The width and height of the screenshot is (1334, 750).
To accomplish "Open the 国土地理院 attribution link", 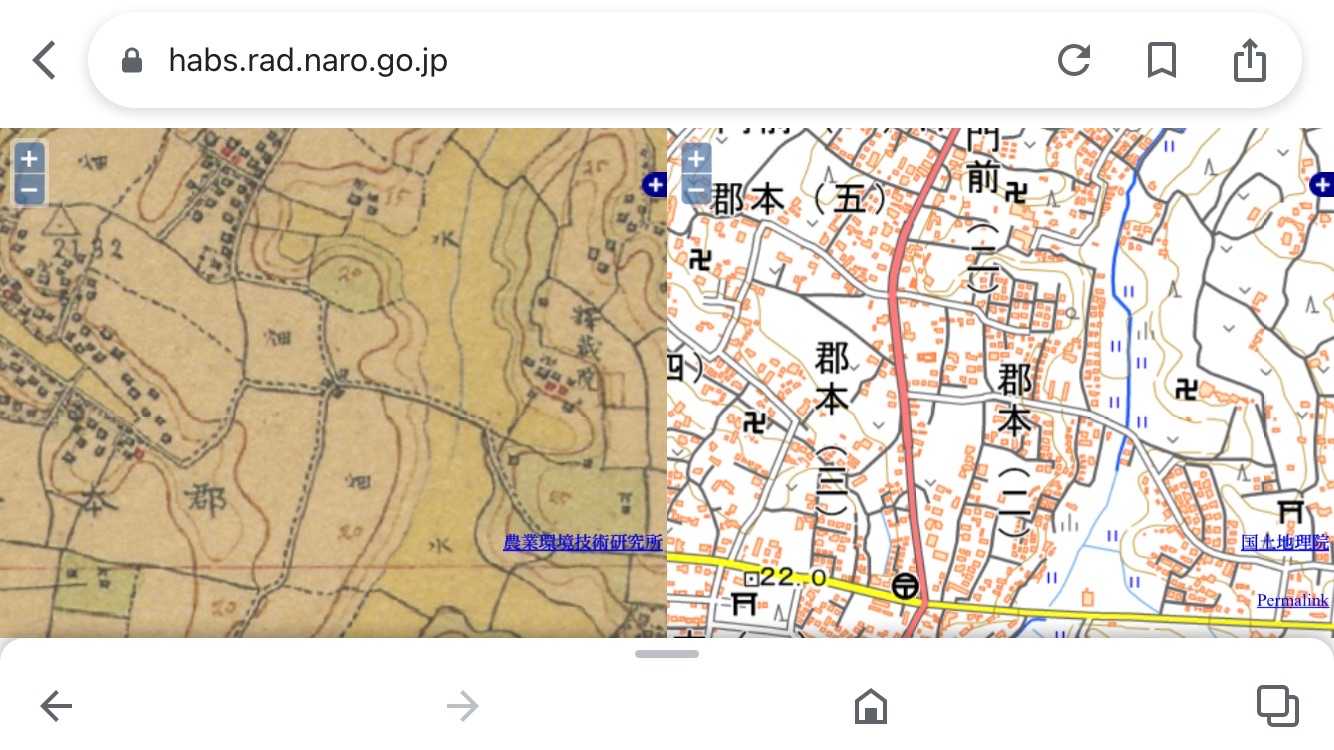I will pyautogui.click(x=1284, y=543).
